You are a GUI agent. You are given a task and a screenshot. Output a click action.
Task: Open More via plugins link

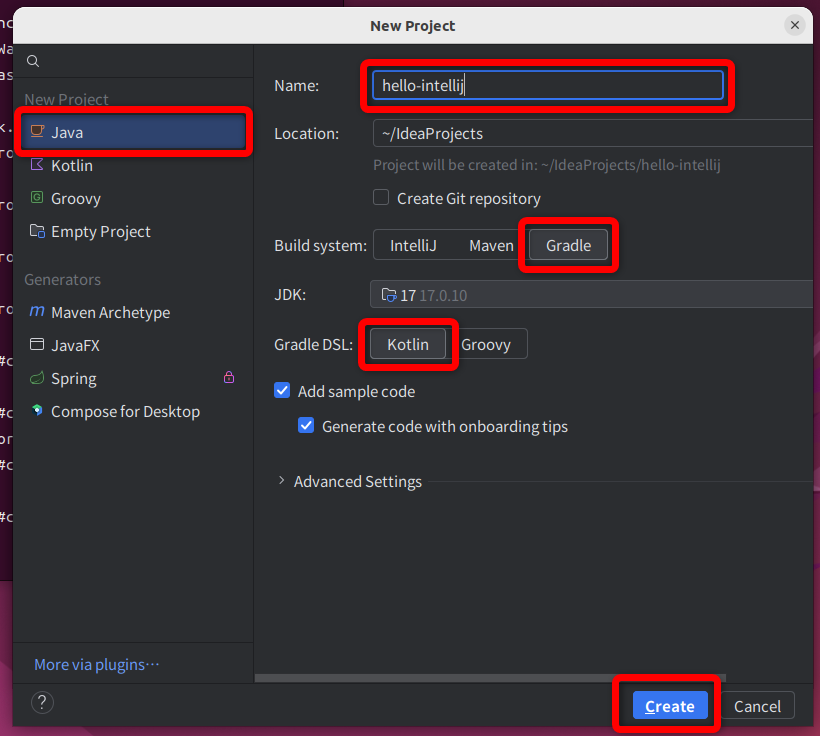pyautogui.click(x=97, y=664)
